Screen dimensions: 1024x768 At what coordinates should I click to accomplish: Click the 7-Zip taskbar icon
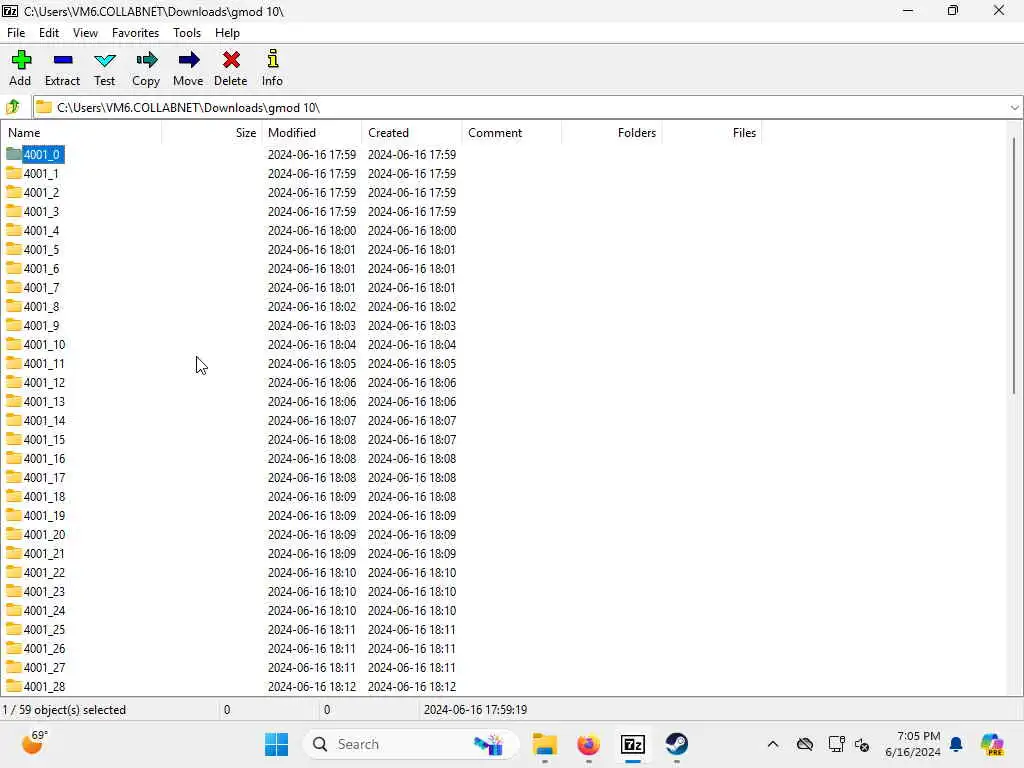click(633, 744)
